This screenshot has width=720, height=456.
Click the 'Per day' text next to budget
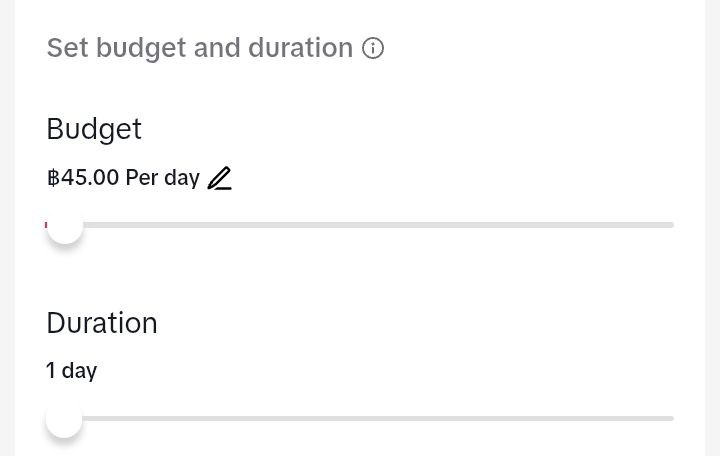click(163, 178)
